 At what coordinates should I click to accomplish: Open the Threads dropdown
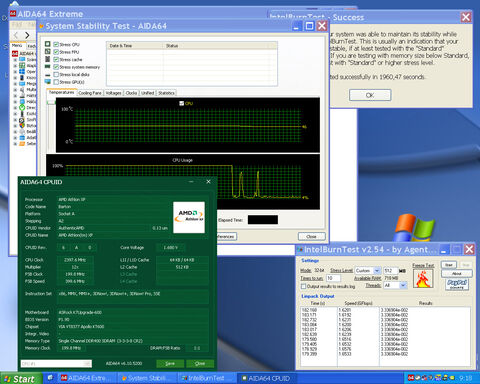click(x=395, y=285)
